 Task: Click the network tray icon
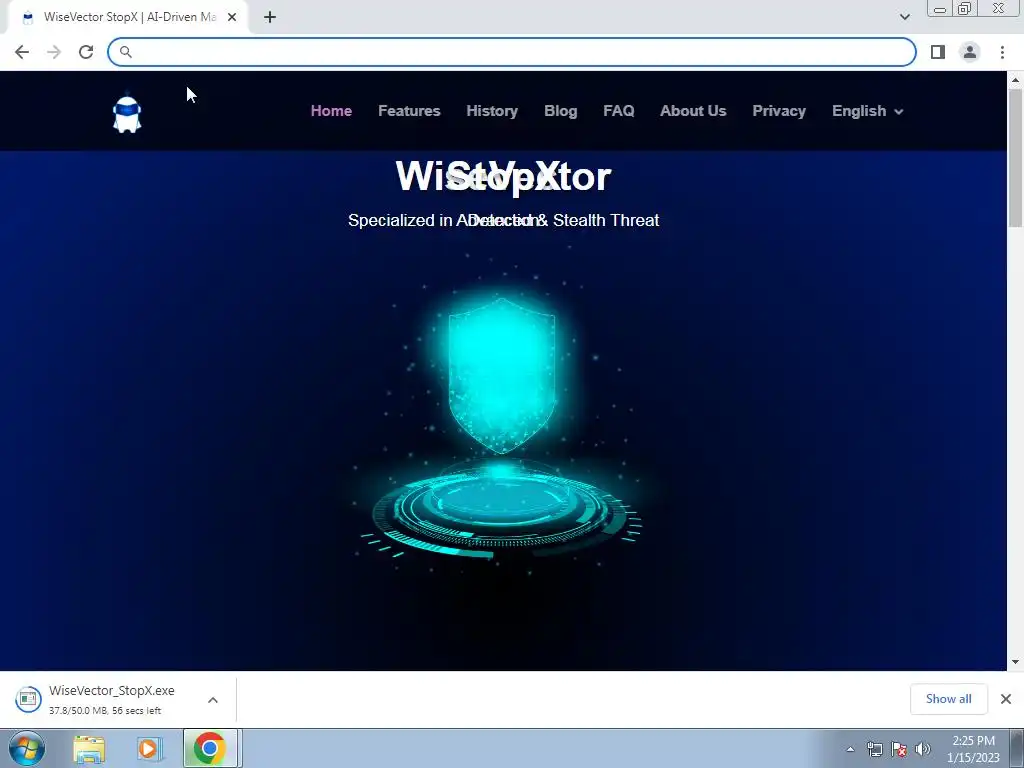(x=874, y=749)
